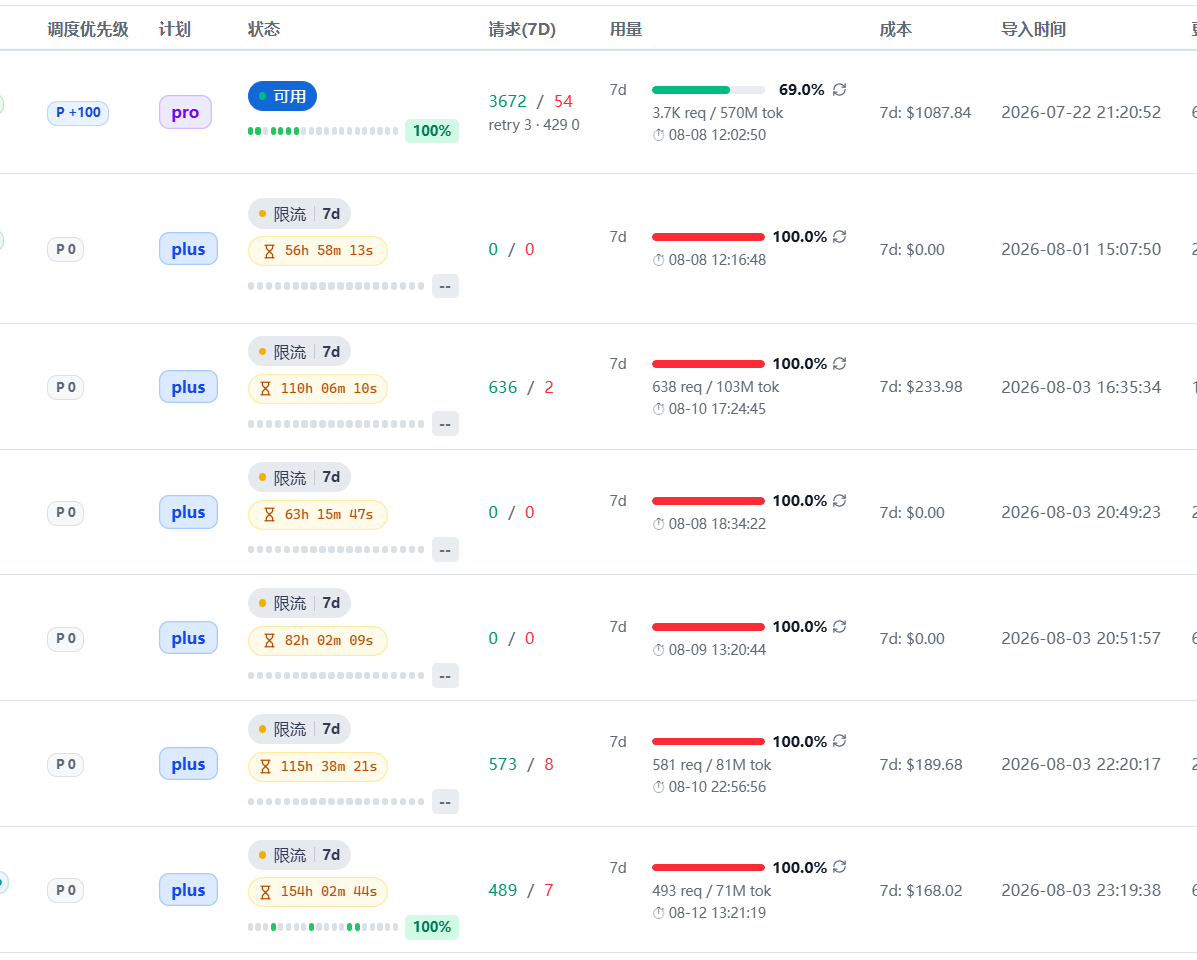
Task: Click the 限流 7d badge above 110h 06m 10s
Action: tap(299, 352)
